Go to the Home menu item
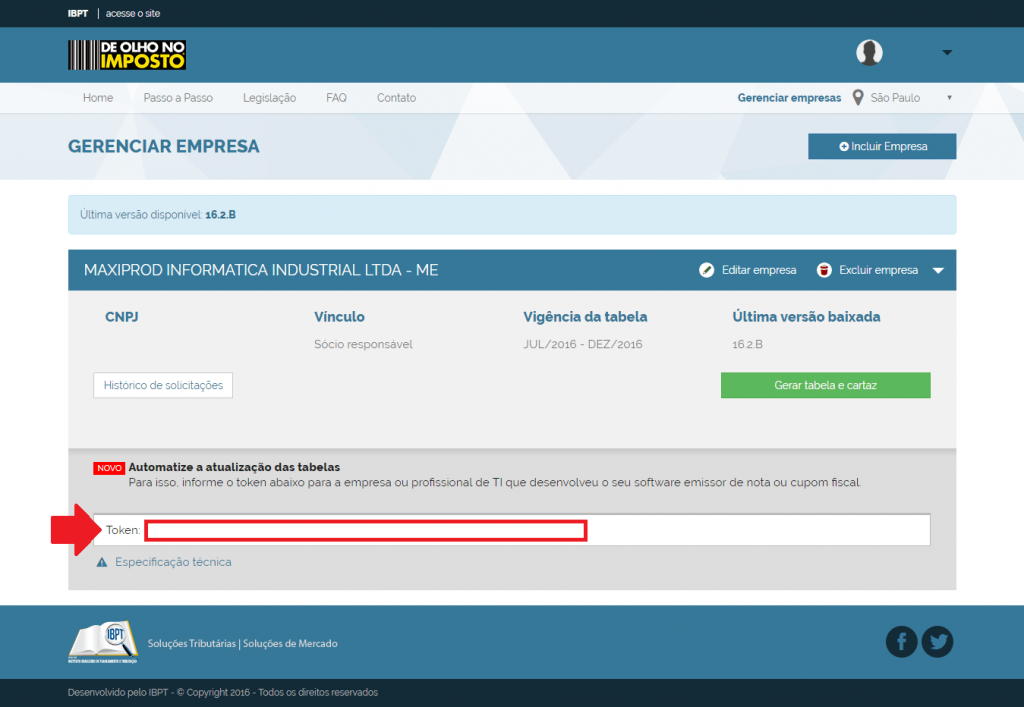This screenshot has height=707, width=1024. click(x=98, y=98)
